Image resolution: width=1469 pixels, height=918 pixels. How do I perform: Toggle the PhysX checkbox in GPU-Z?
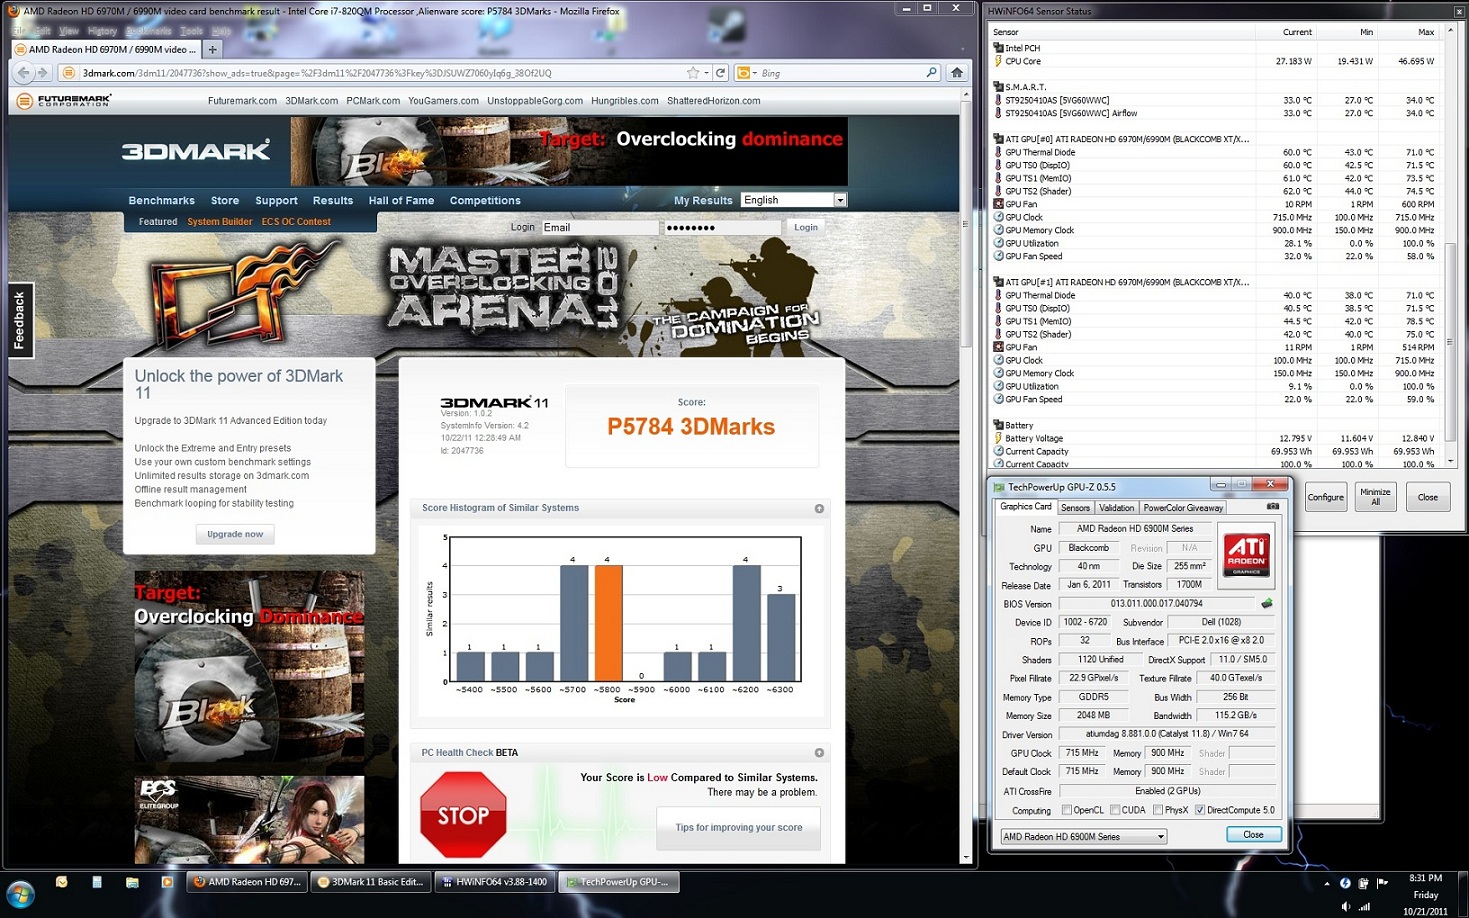coord(1158,810)
